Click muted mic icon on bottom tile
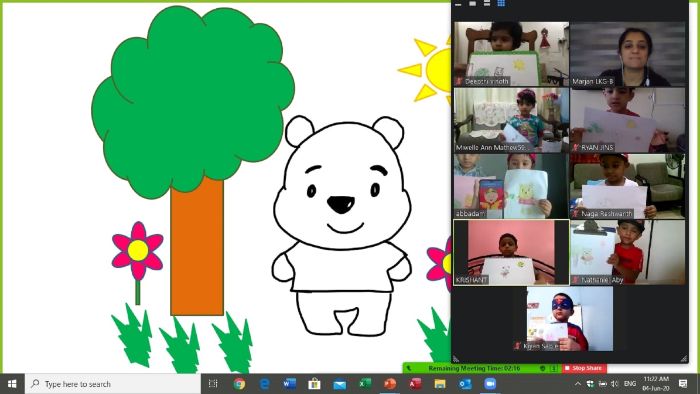 coord(517,346)
